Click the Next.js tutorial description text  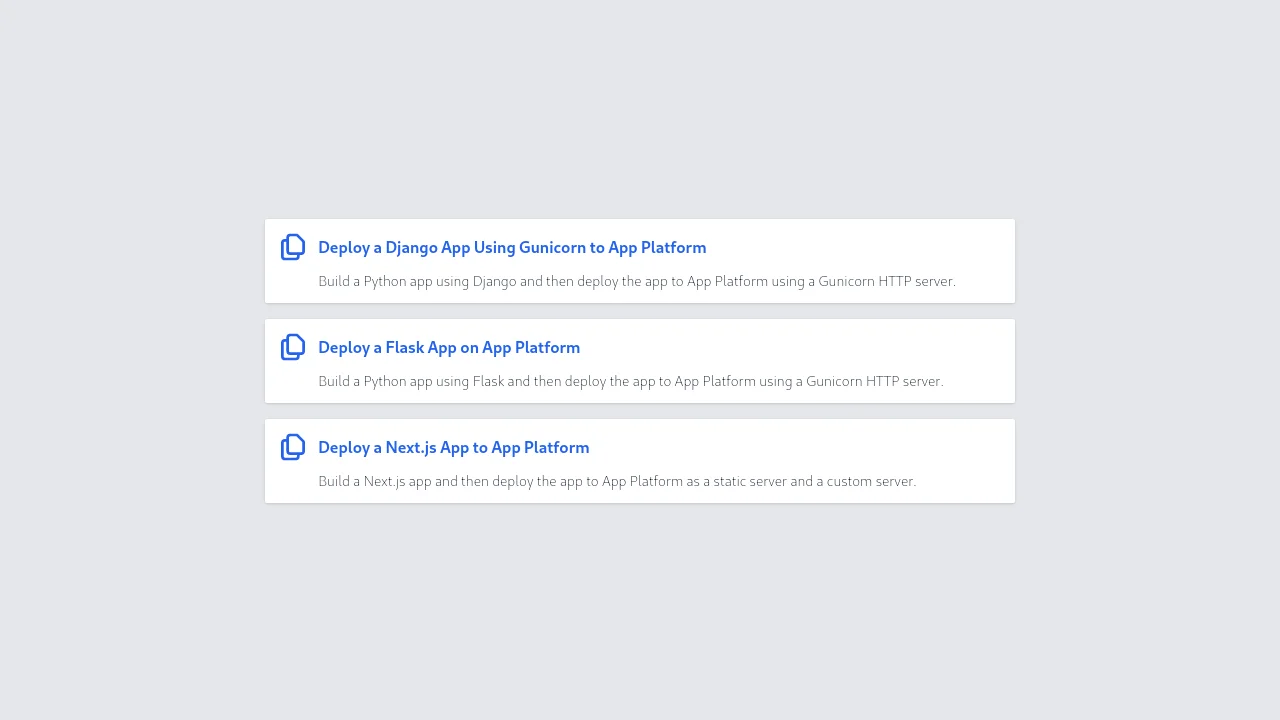click(x=617, y=481)
